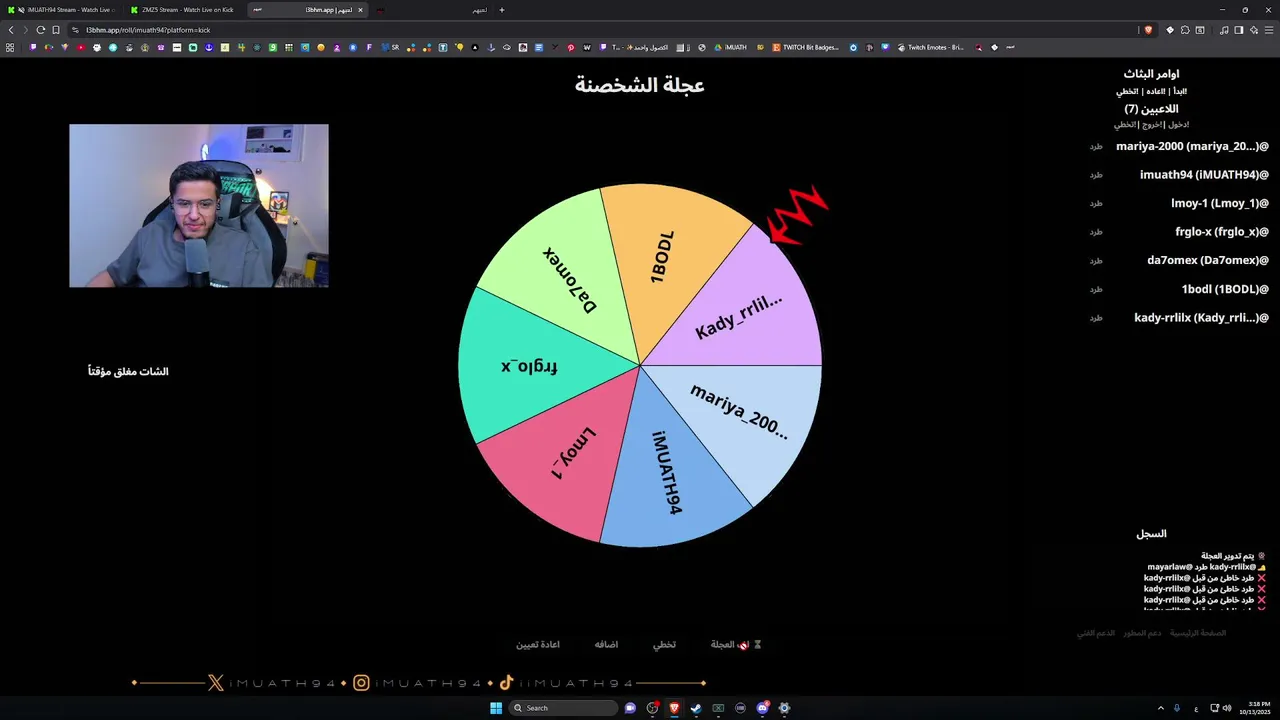This screenshot has width=1280, height=720.
Task: Open technical support link (الدعم الفني)
Action: pyautogui.click(x=1095, y=633)
